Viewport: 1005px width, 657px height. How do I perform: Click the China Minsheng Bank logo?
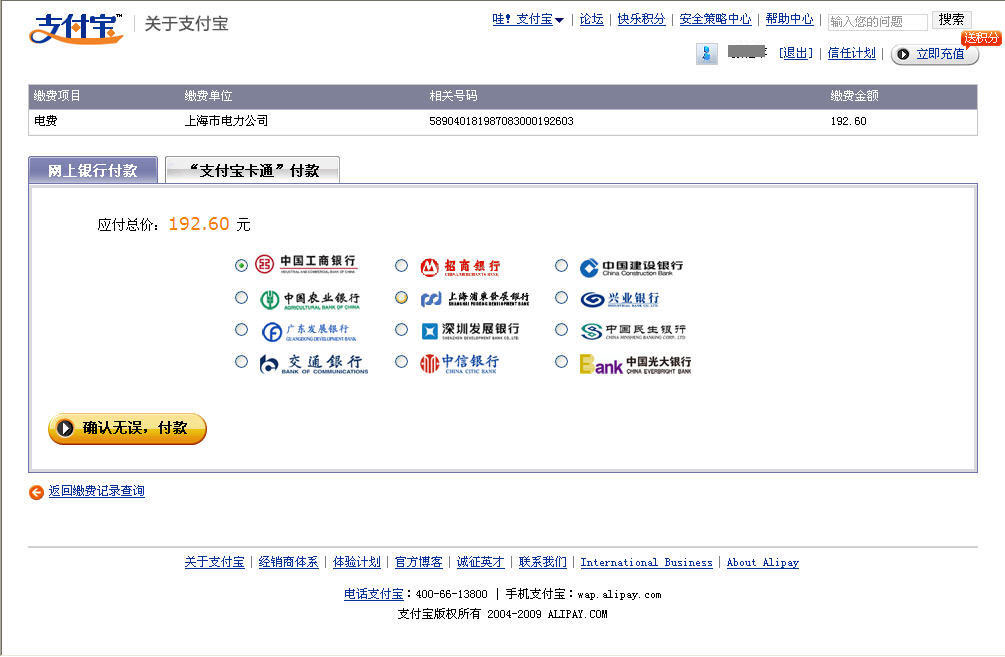click(x=633, y=331)
